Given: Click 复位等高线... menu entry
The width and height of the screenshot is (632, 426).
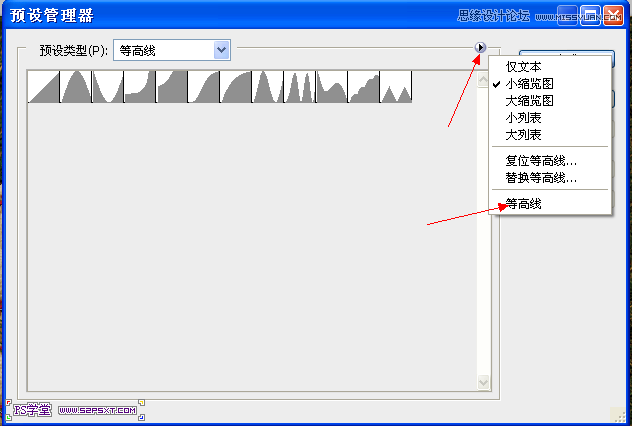Looking at the screenshot, I should pos(550,161).
